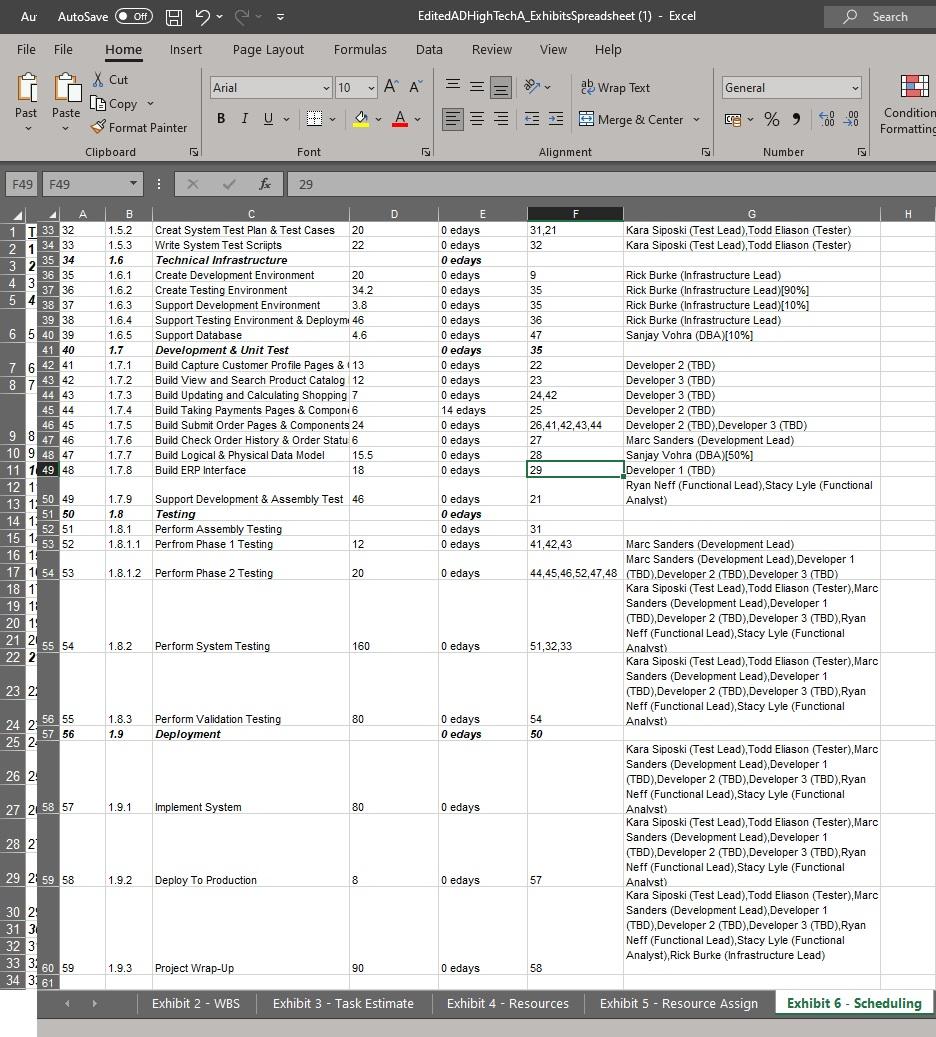This screenshot has height=1037, width=936.
Task: Switch to the Formulas ribbon tab
Action: (x=359, y=49)
